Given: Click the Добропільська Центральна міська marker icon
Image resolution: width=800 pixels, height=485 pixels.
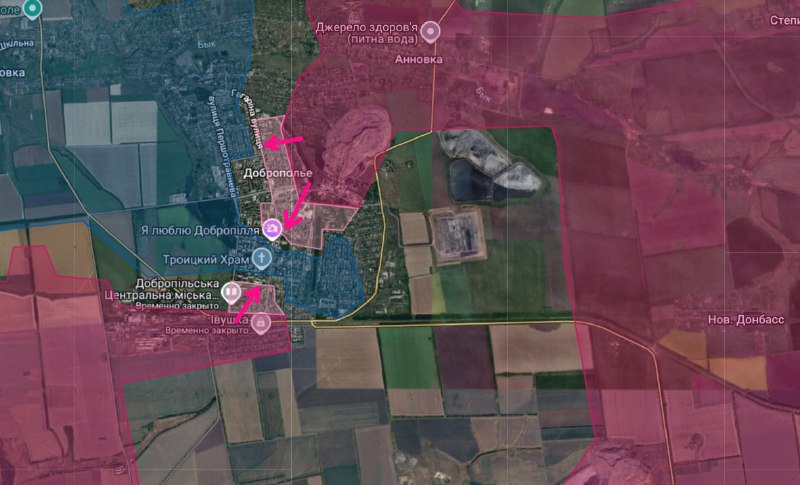Looking at the screenshot, I should tap(231, 292).
